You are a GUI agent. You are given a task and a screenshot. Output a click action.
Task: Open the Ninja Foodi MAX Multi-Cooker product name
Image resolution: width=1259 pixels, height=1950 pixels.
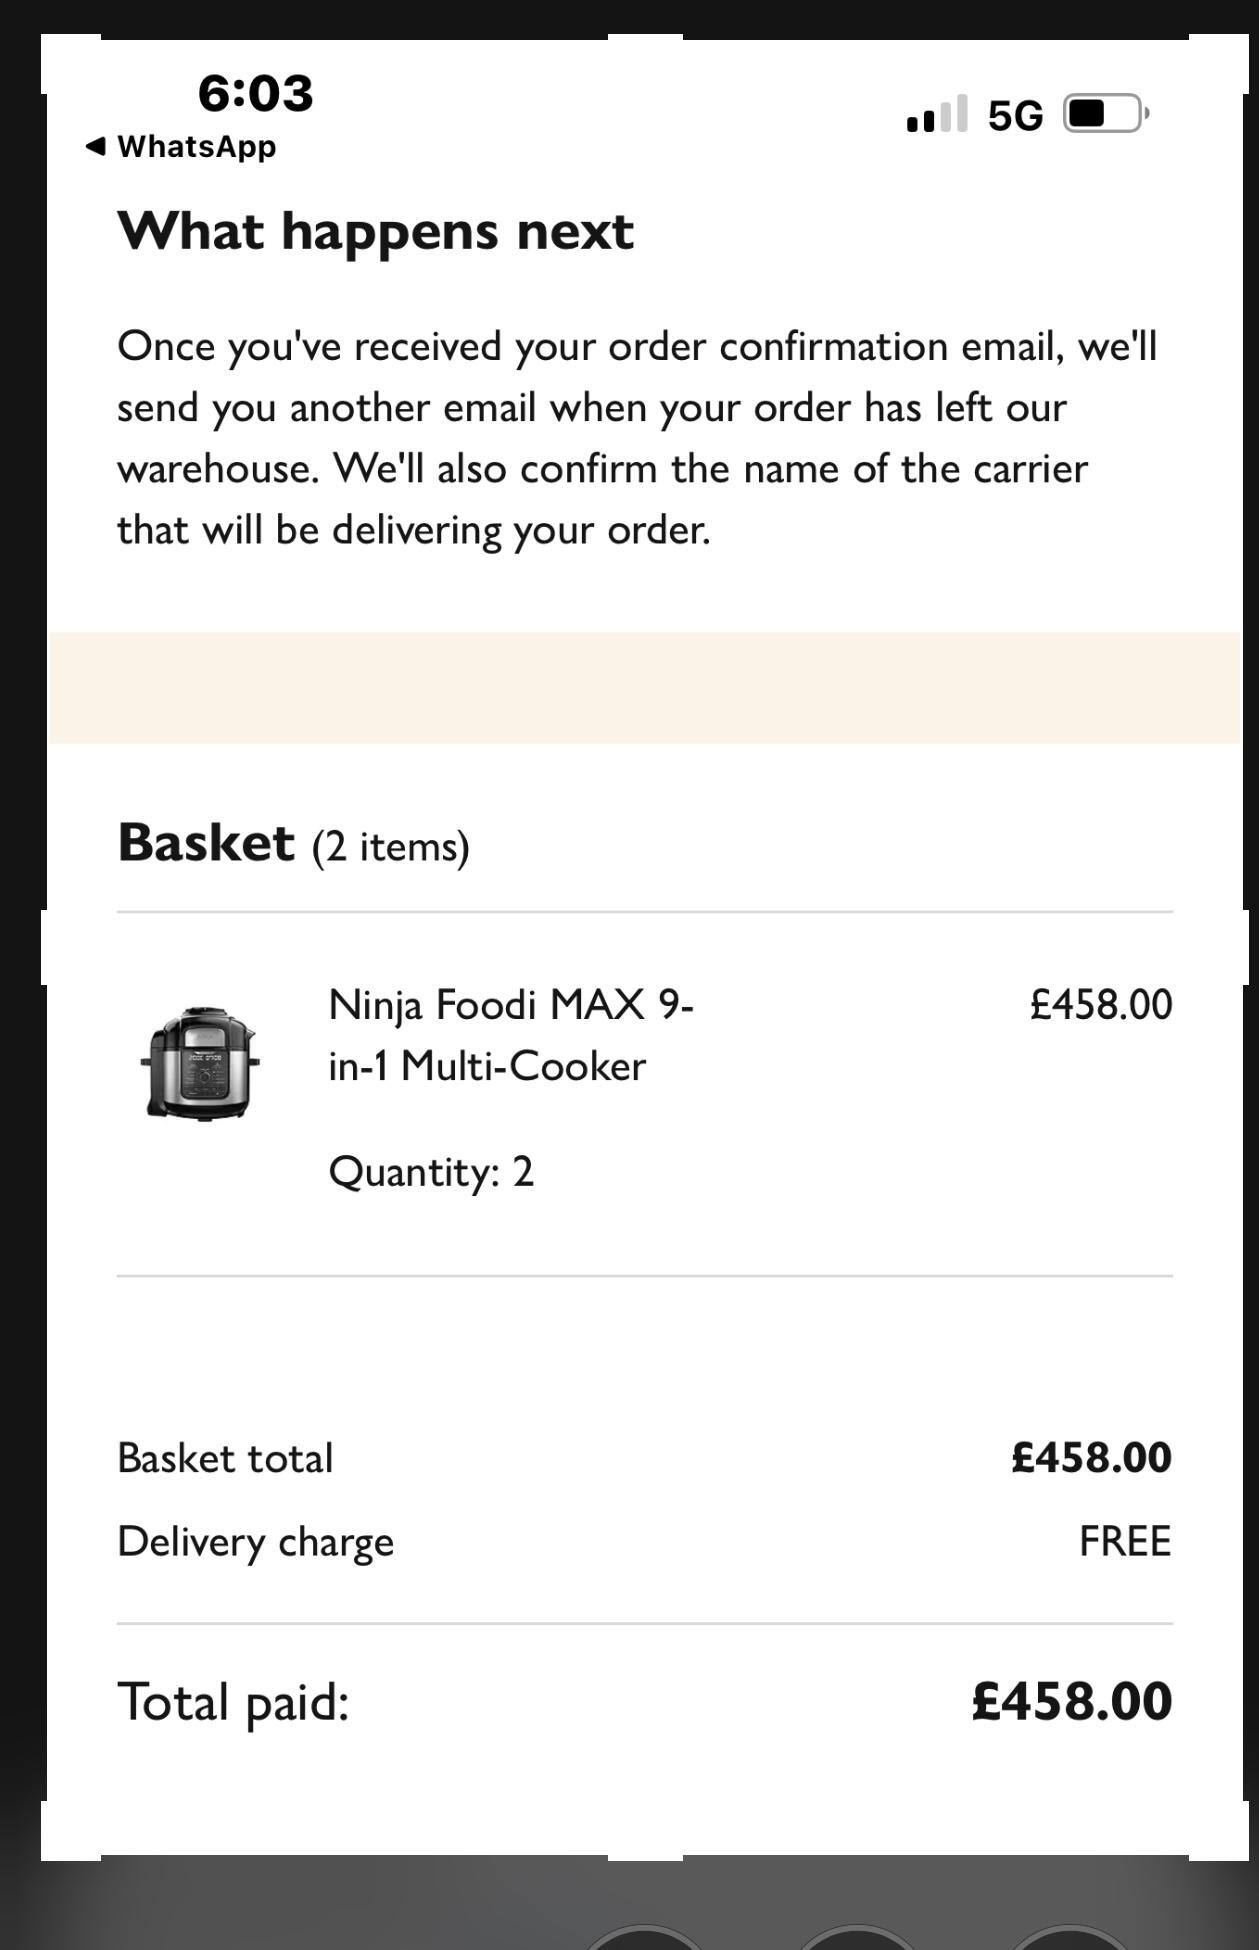[x=510, y=1035]
